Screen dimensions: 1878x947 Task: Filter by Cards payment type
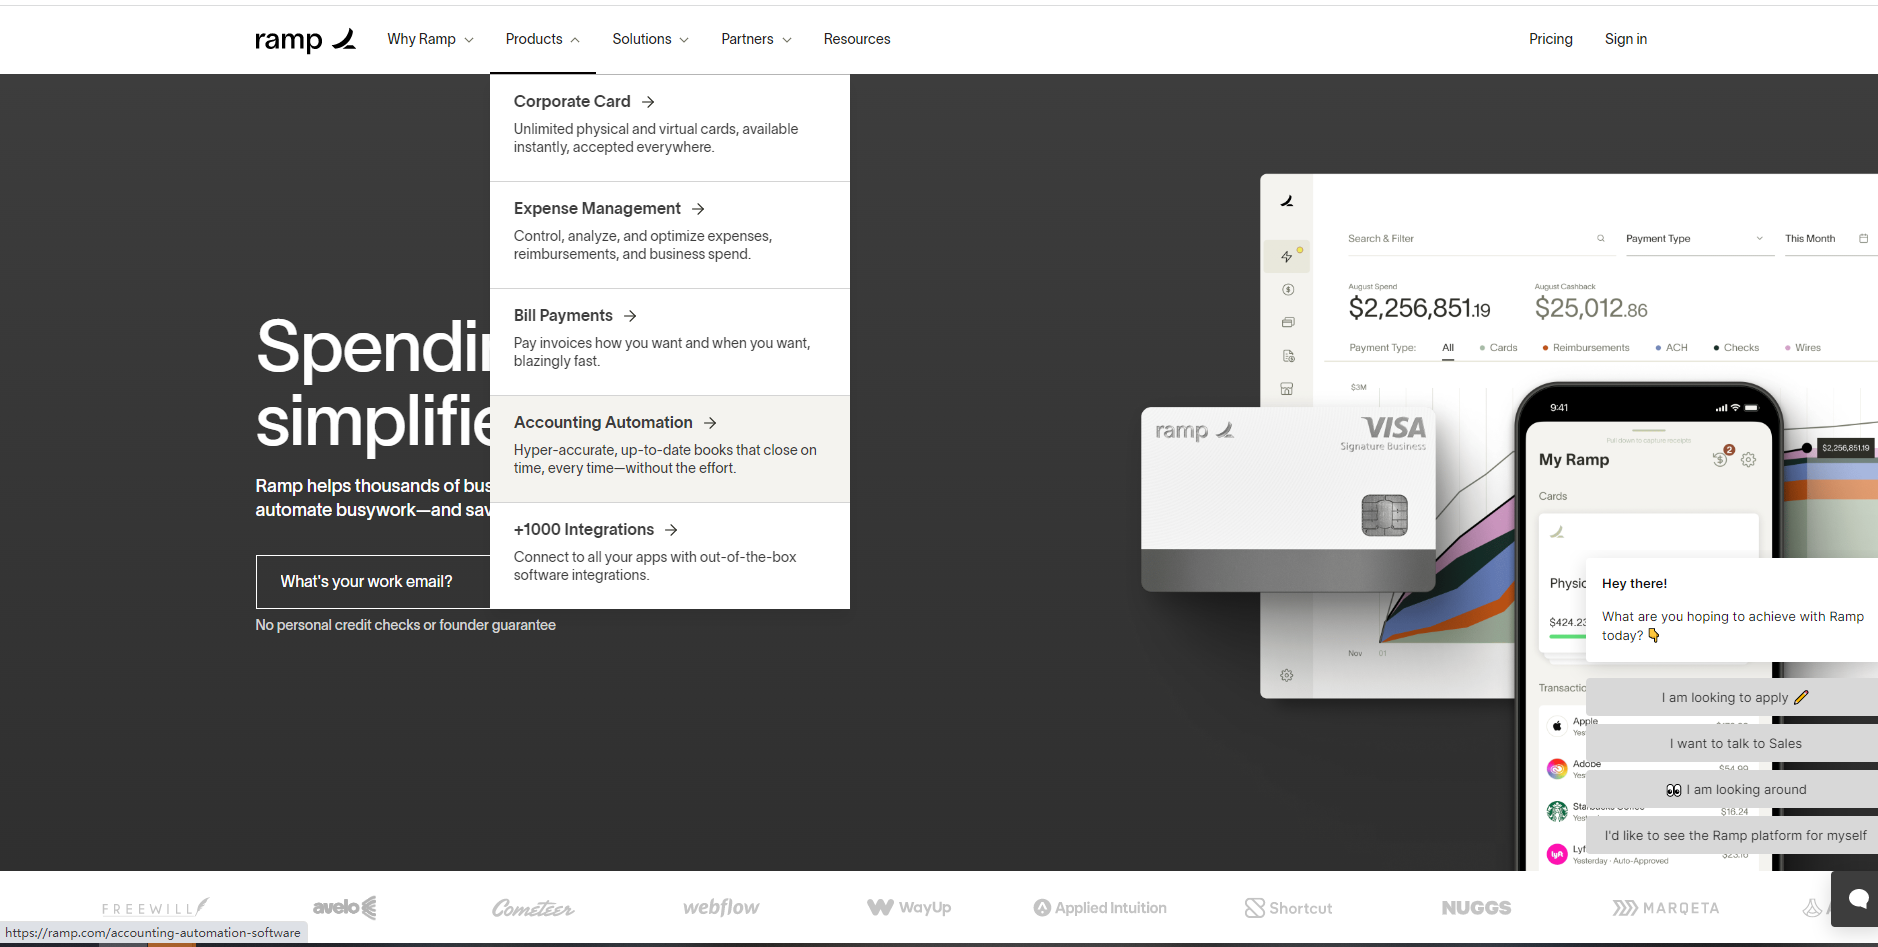pyautogui.click(x=1498, y=348)
